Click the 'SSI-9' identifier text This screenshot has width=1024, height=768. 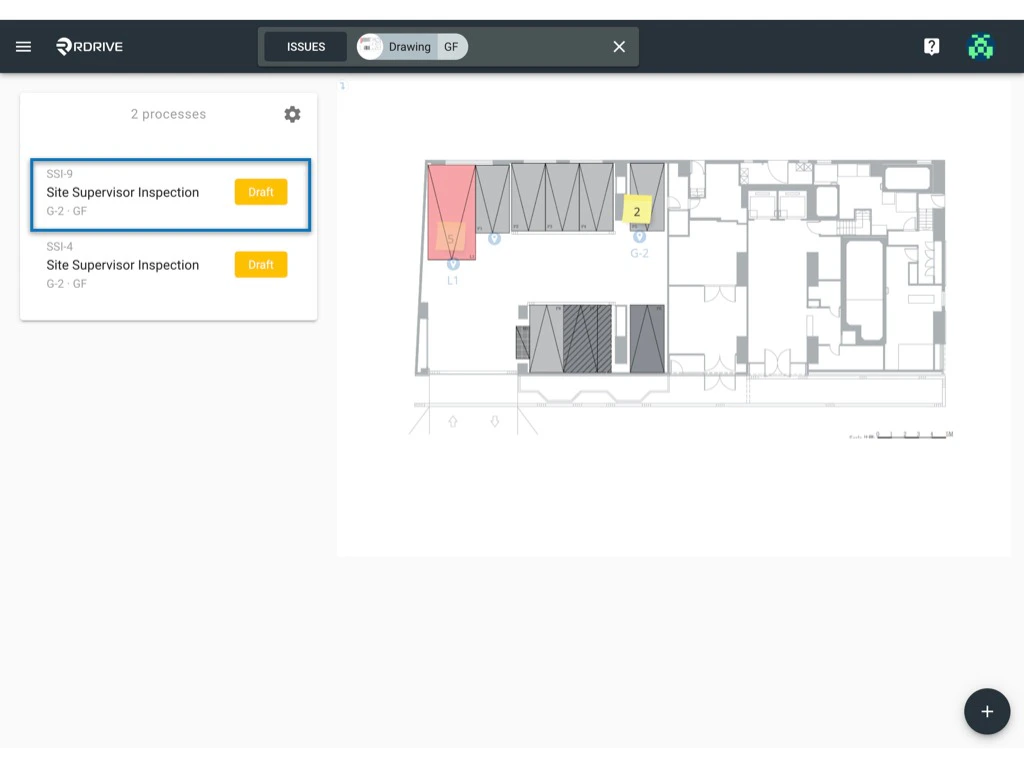tap(59, 174)
